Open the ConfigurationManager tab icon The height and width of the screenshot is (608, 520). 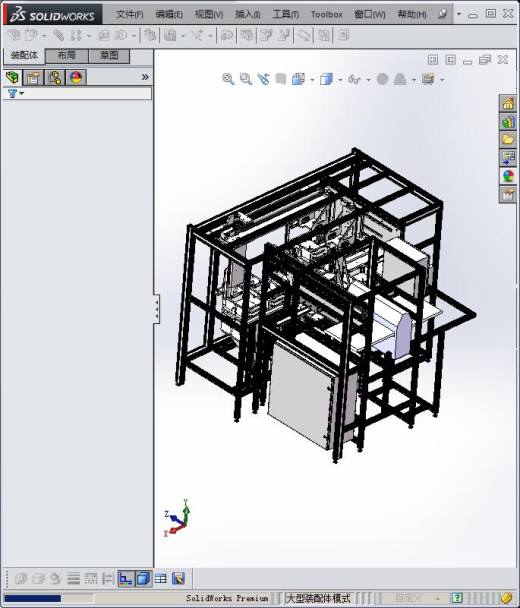point(55,78)
